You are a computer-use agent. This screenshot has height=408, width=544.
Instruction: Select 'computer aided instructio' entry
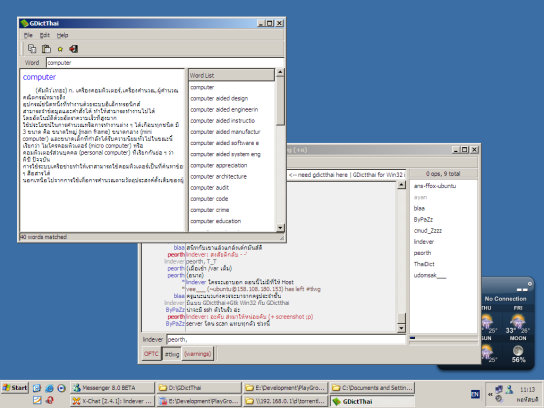point(222,121)
